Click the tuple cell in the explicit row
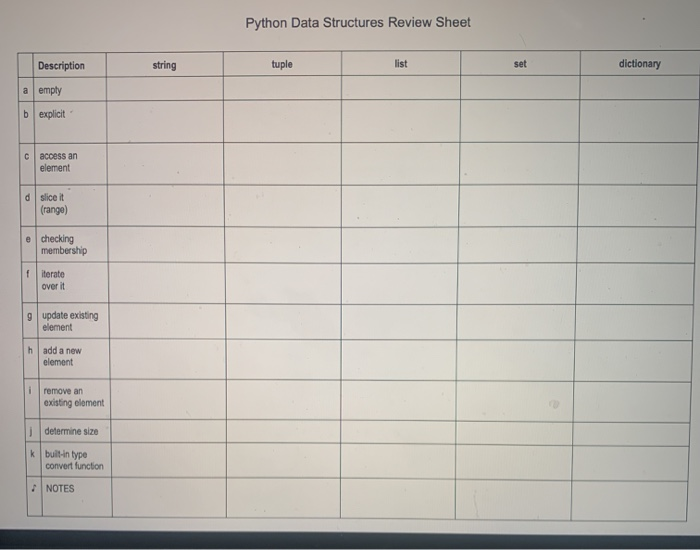This screenshot has height=550, width=700. point(283,121)
